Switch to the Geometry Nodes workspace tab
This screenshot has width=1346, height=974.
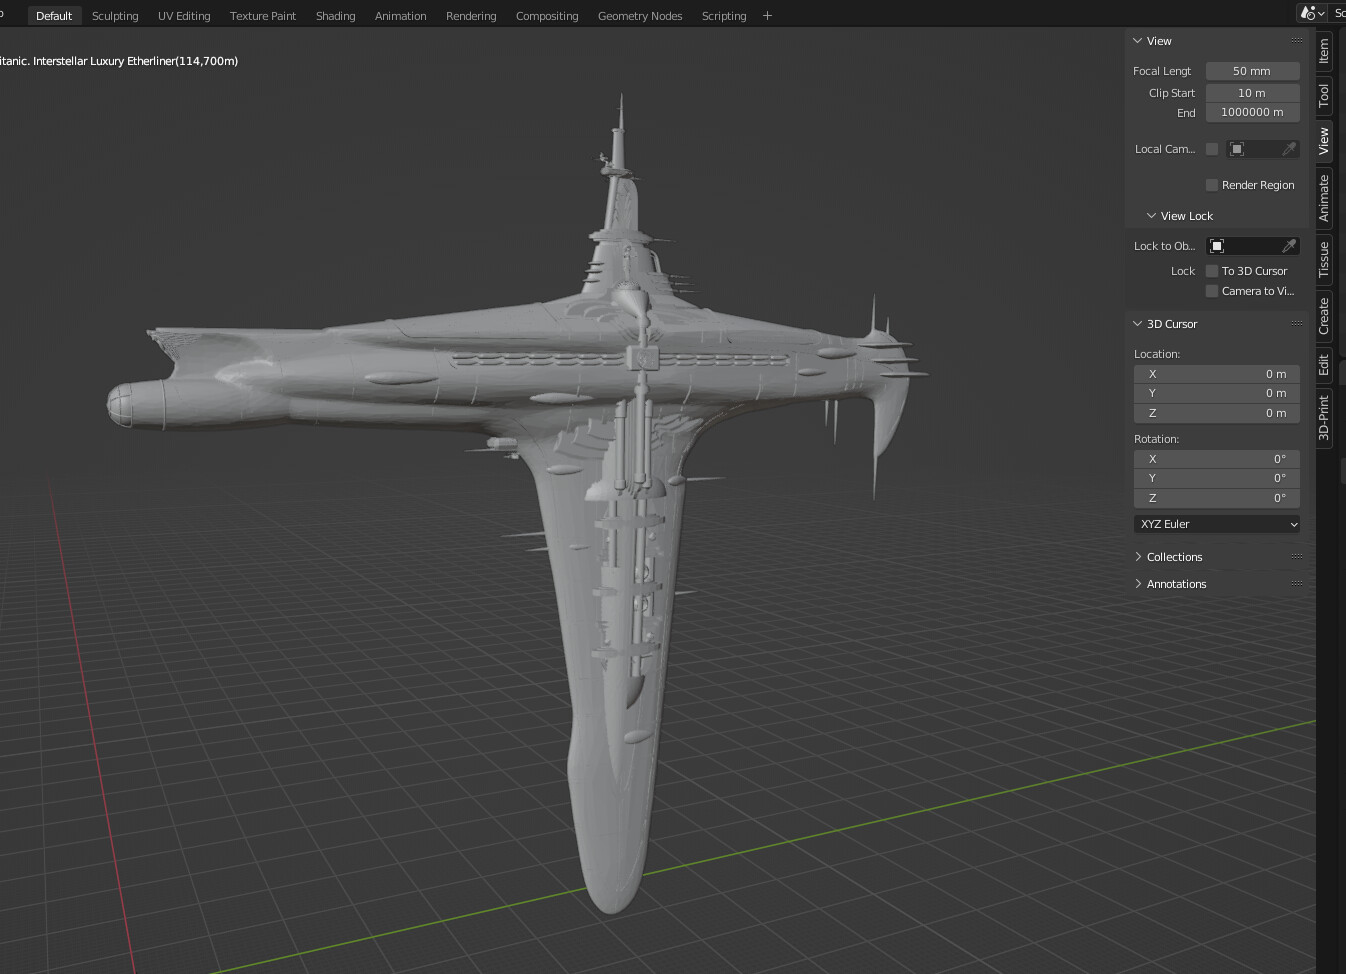point(640,15)
